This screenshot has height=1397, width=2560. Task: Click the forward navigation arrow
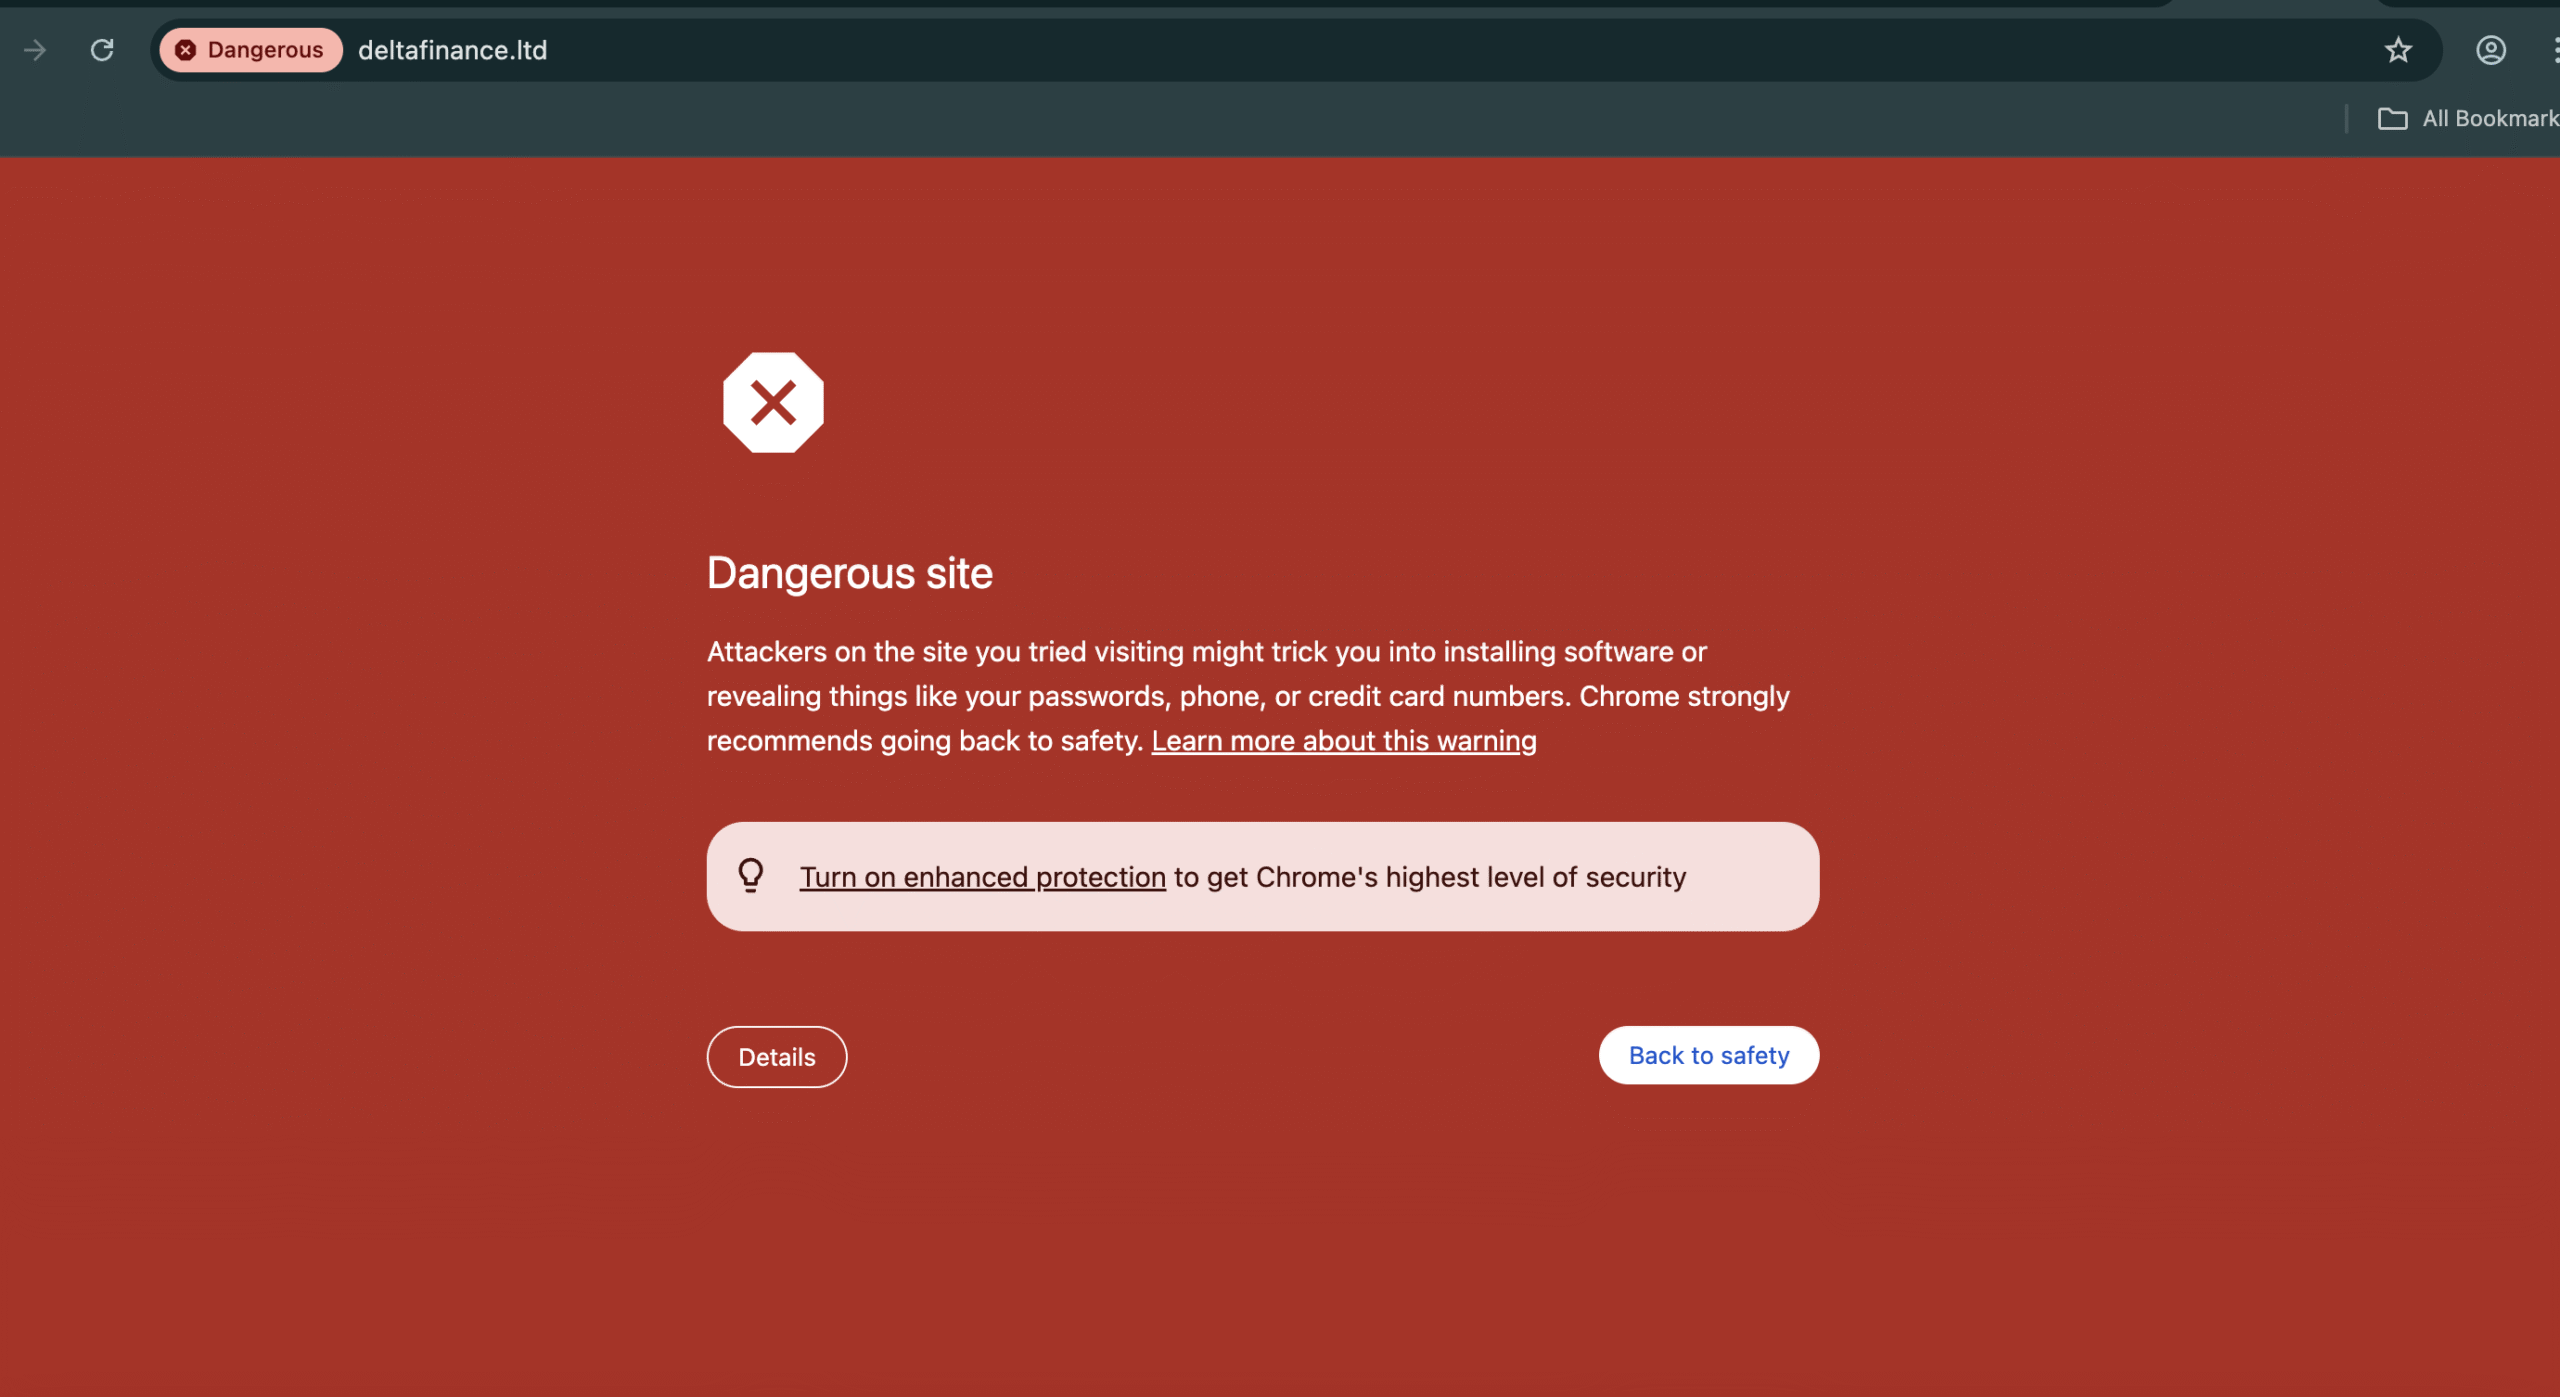point(35,50)
